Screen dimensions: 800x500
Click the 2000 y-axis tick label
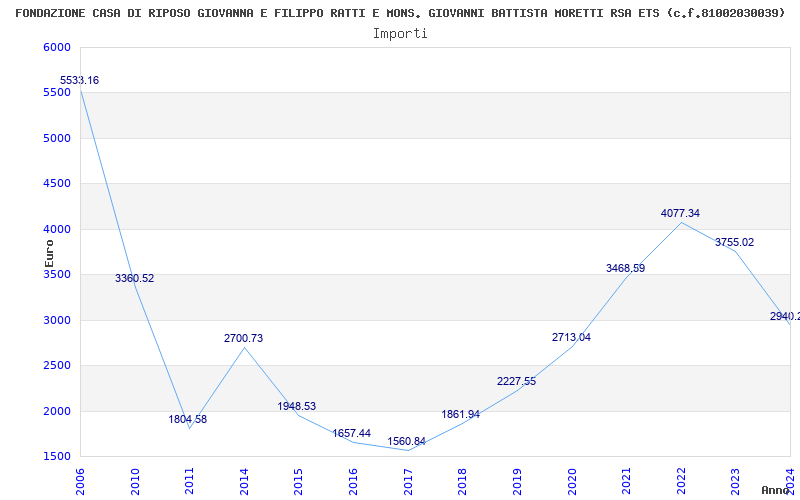pos(55,411)
